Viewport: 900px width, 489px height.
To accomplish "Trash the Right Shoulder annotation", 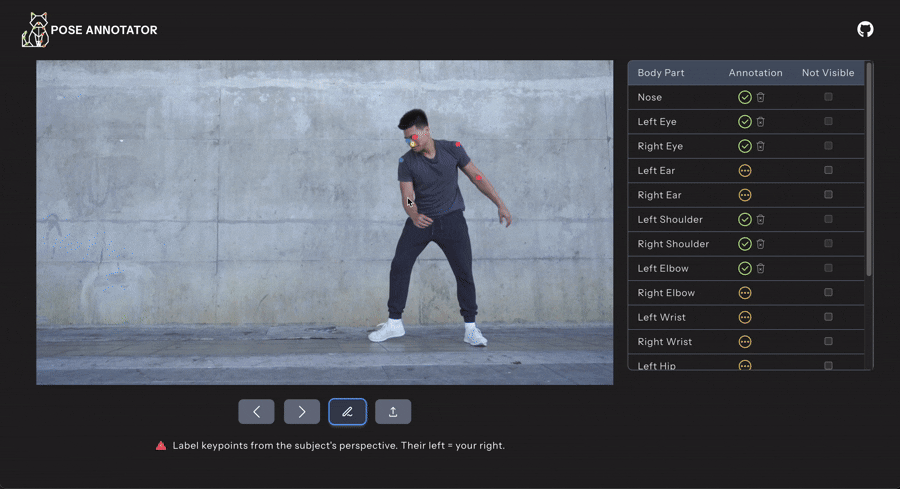I will 761,244.
